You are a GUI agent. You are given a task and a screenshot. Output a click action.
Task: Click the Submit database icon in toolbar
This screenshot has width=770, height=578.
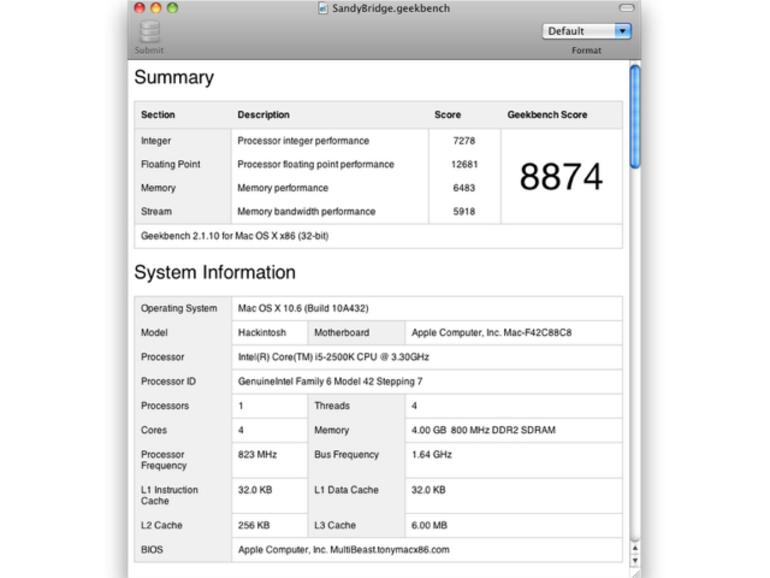(148, 32)
